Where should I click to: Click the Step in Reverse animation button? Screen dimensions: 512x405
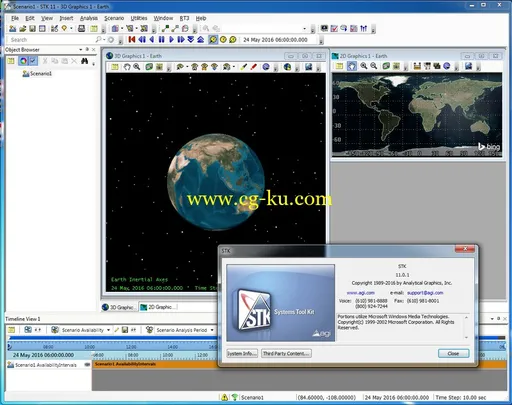tap(142, 40)
